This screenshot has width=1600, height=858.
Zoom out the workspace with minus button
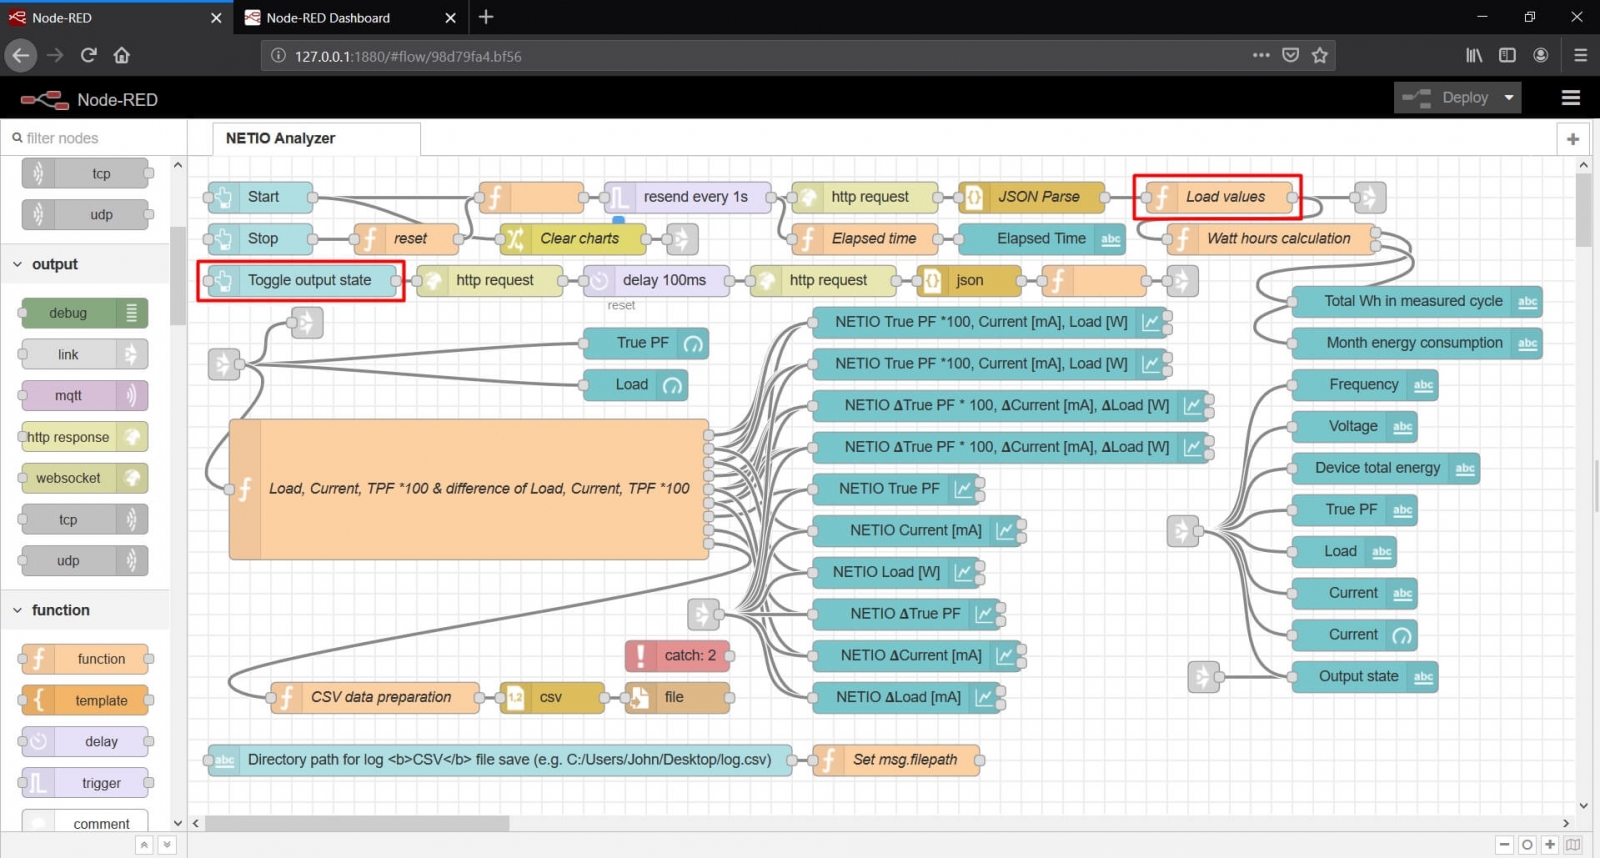click(x=1504, y=845)
